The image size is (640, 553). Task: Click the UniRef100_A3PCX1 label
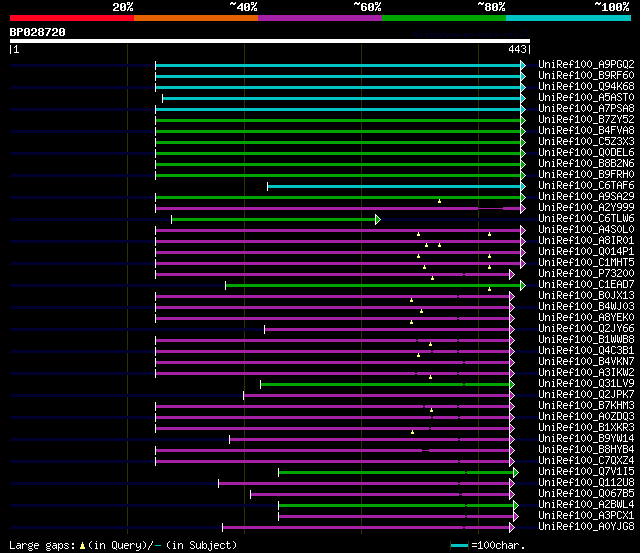coord(586,516)
